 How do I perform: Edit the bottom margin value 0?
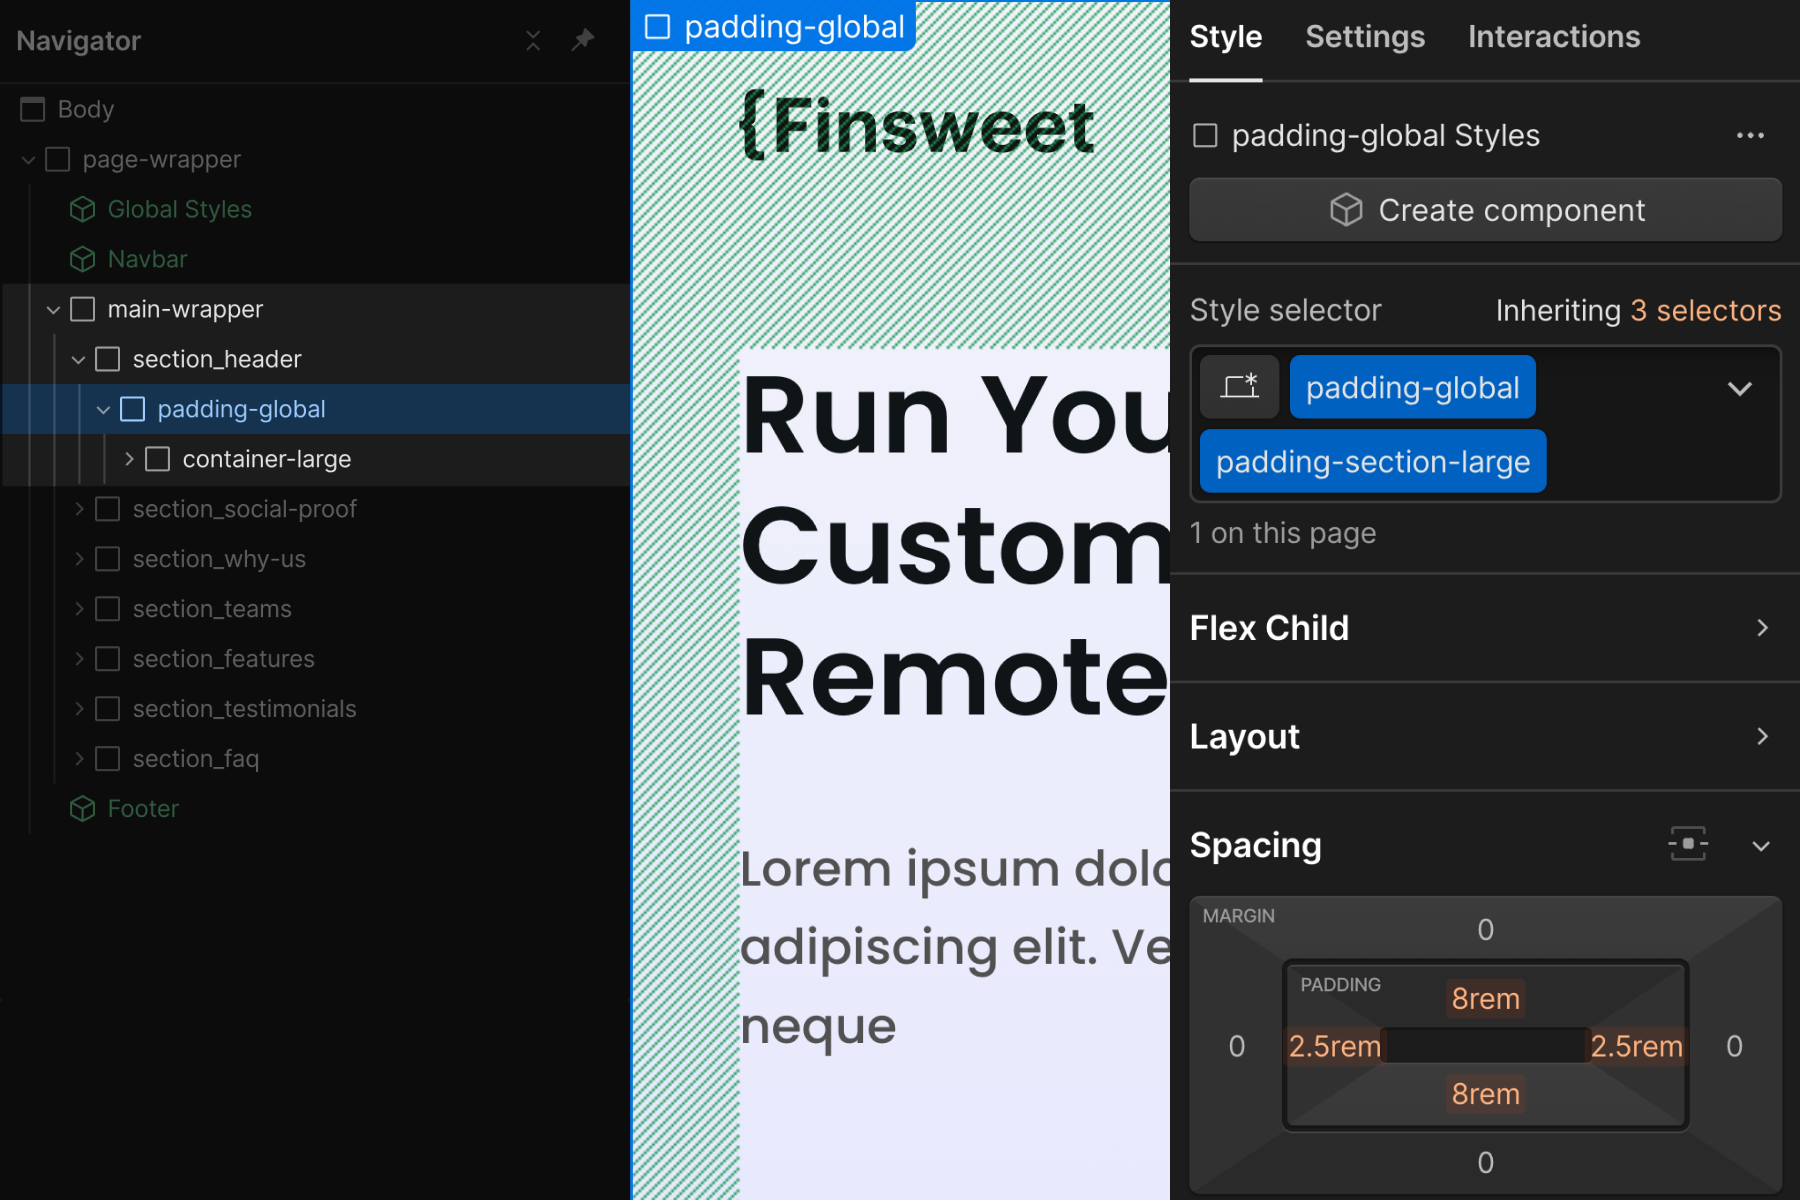coord(1486,1162)
